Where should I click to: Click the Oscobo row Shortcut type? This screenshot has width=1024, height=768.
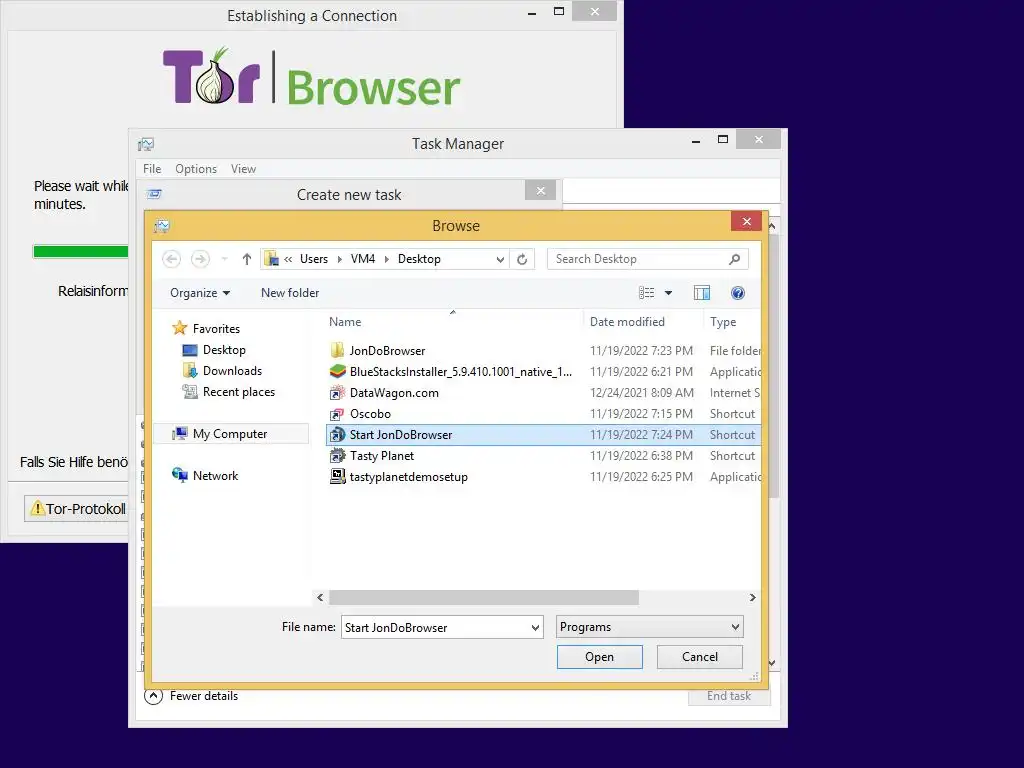[x=732, y=413]
